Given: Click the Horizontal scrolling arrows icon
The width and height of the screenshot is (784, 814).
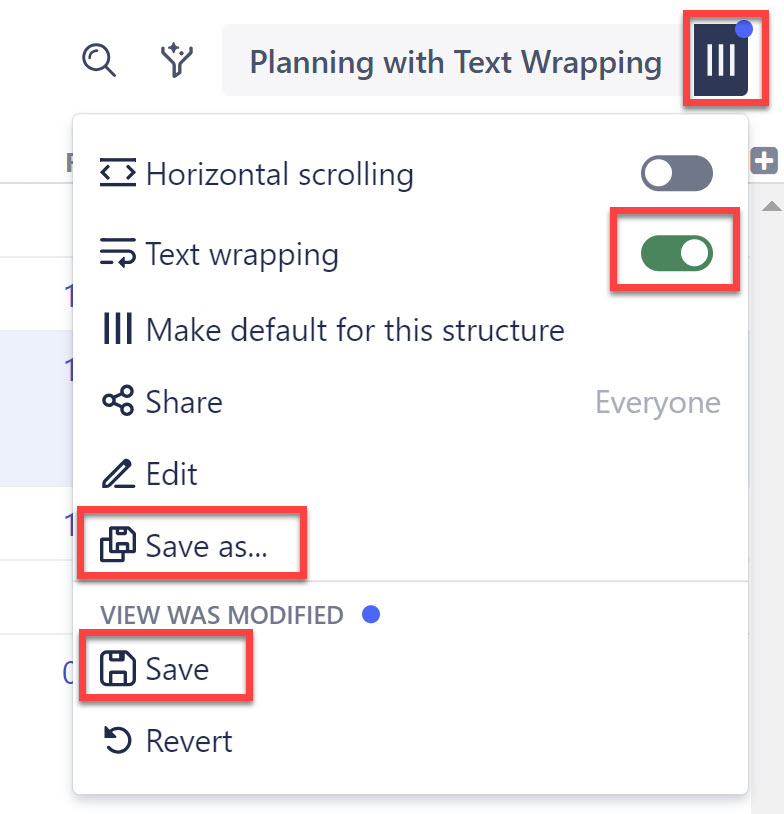Looking at the screenshot, I should 119,172.
